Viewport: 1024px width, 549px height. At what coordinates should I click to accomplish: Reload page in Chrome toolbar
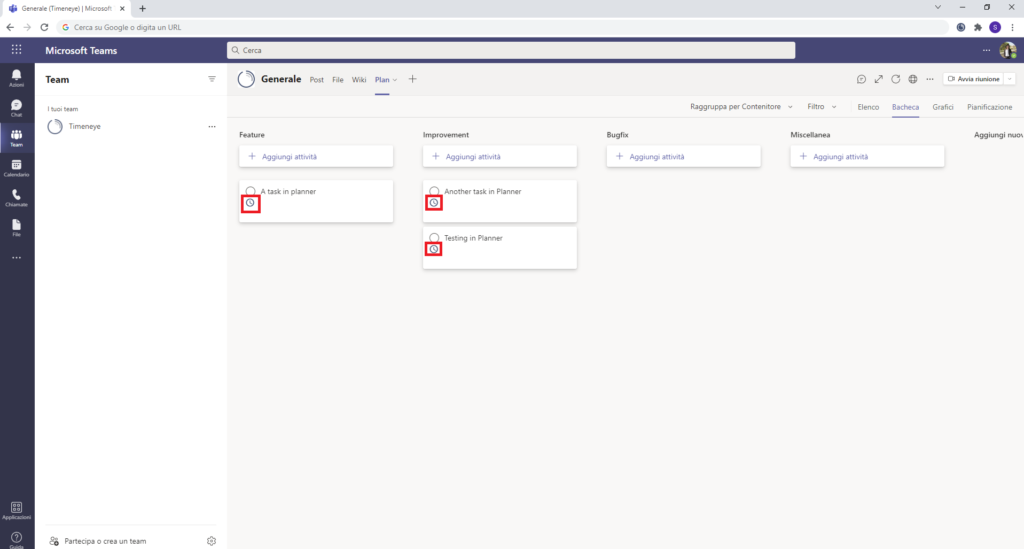click(x=44, y=27)
